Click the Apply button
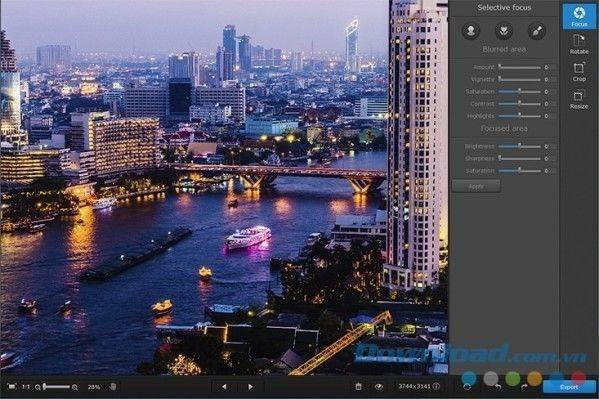This screenshot has width=599, height=399. (x=476, y=187)
